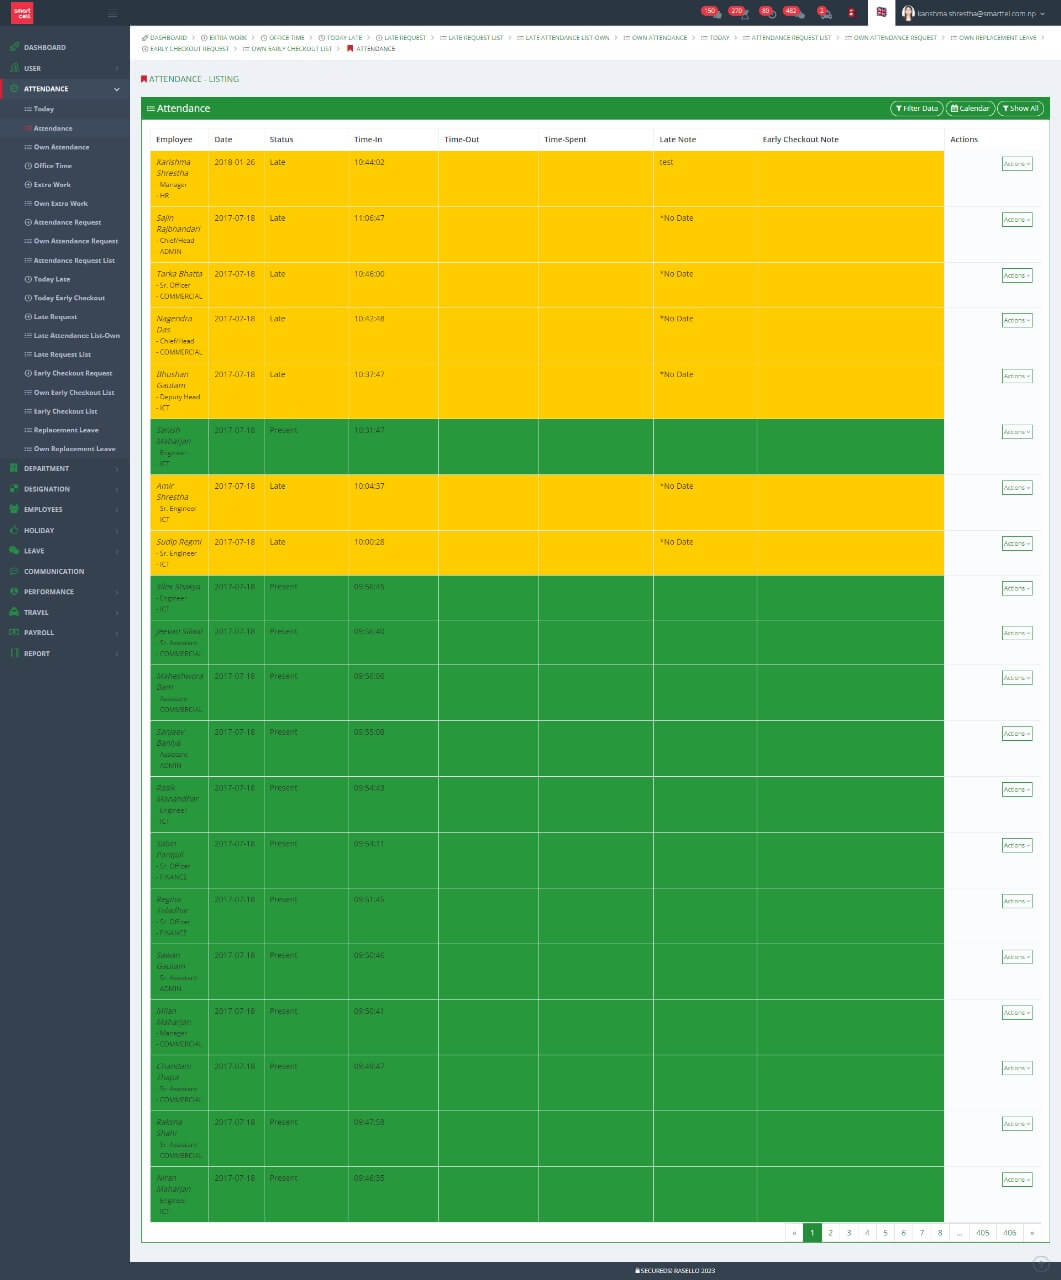Click the Calendar button
The height and width of the screenshot is (1280, 1061).
click(969, 108)
